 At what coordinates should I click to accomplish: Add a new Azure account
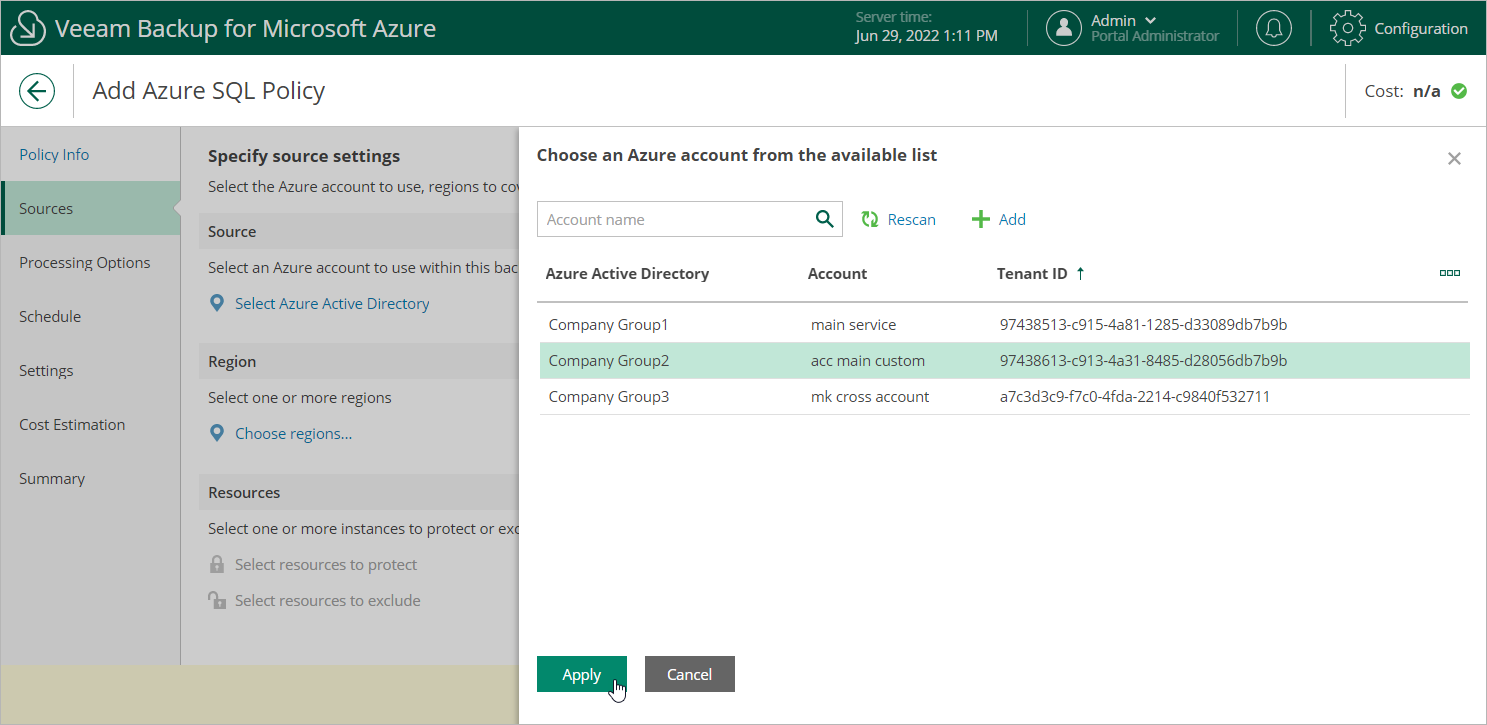[999, 219]
